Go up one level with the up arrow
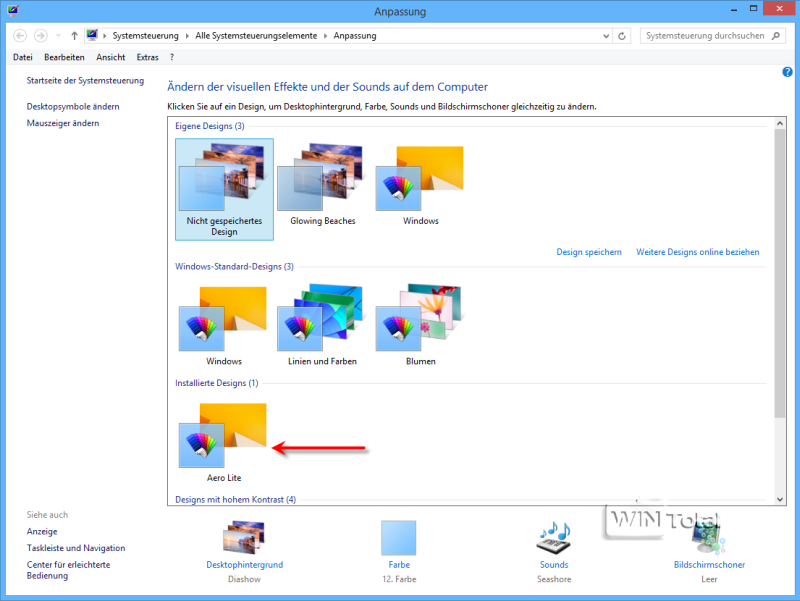The height and width of the screenshot is (601, 800). click(74, 36)
